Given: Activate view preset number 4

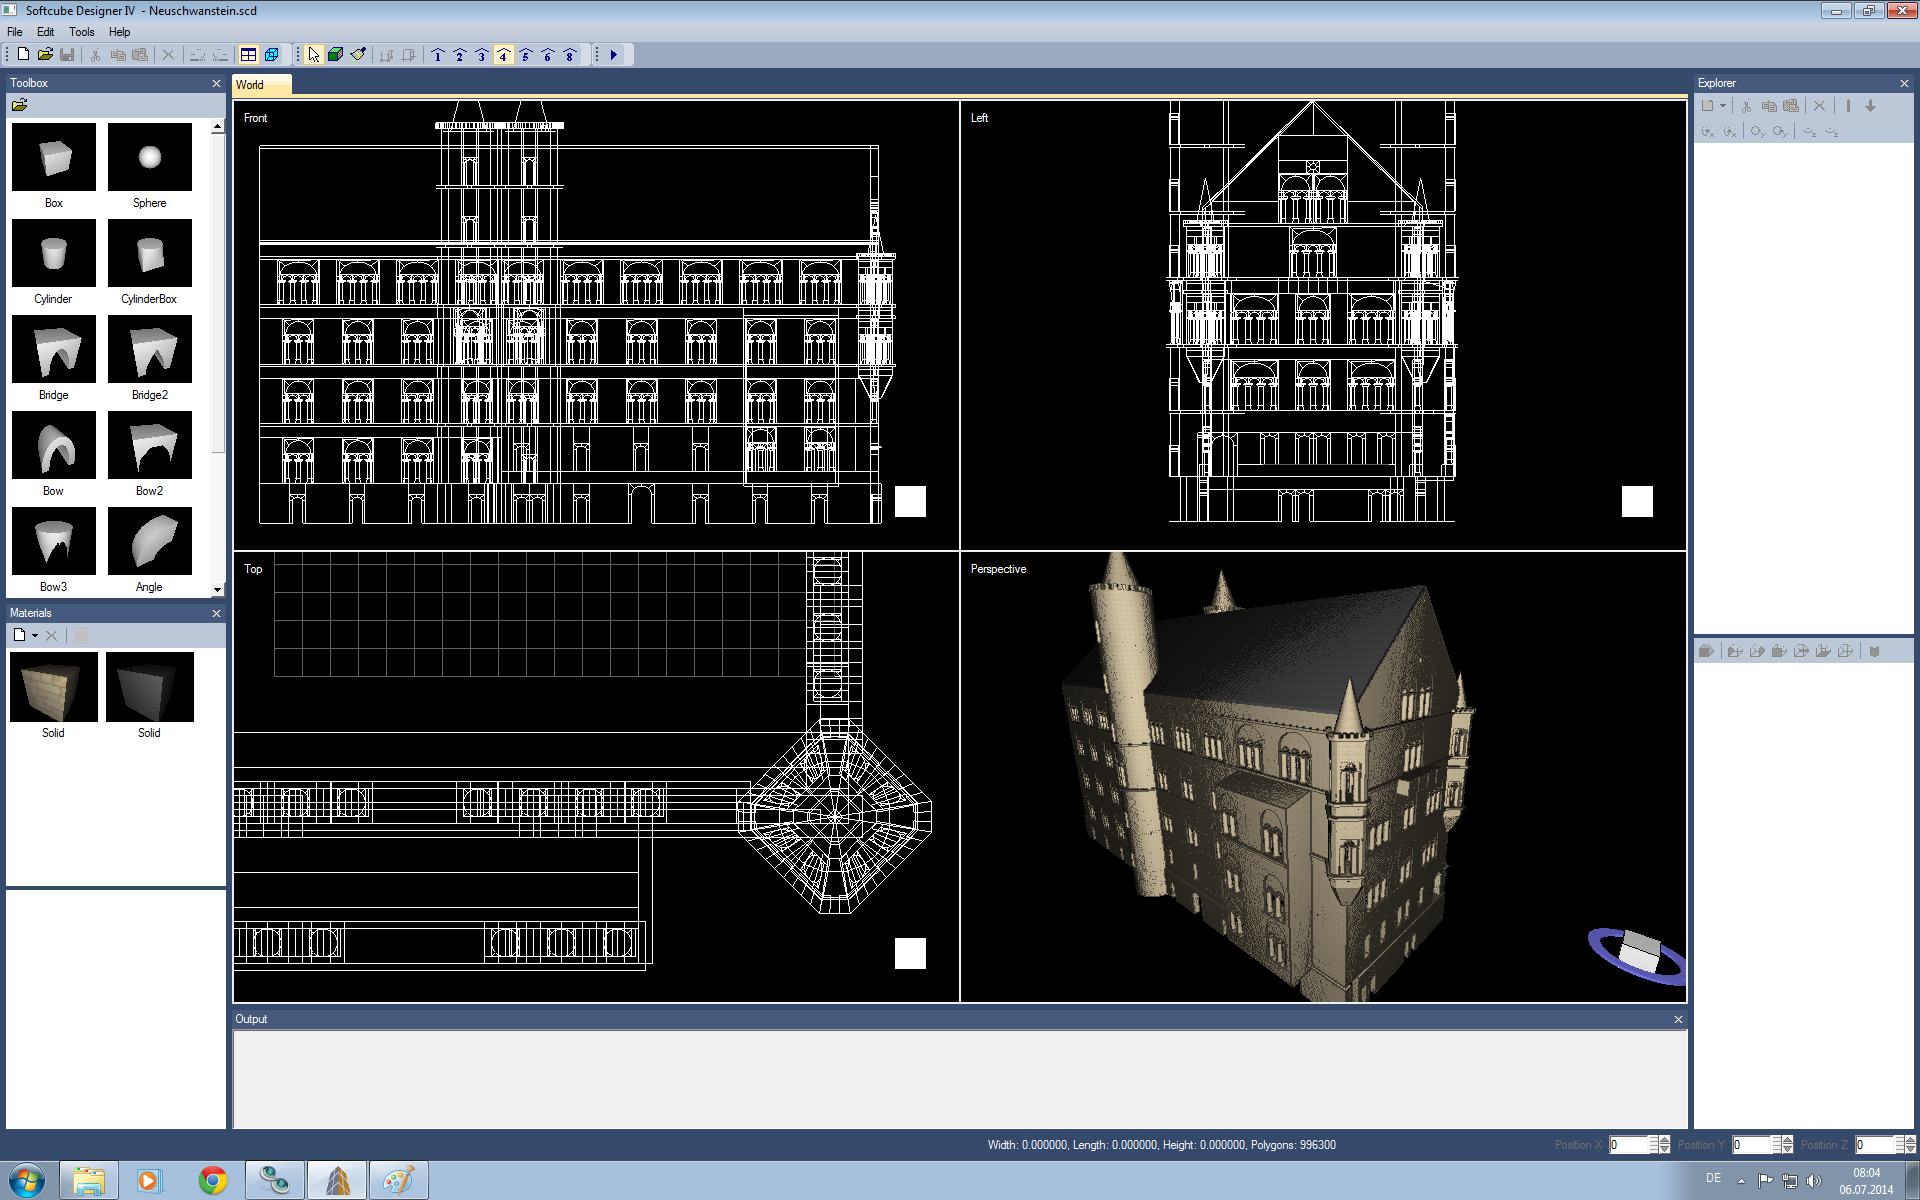Looking at the screenshot, I should [x=503, y=55].
